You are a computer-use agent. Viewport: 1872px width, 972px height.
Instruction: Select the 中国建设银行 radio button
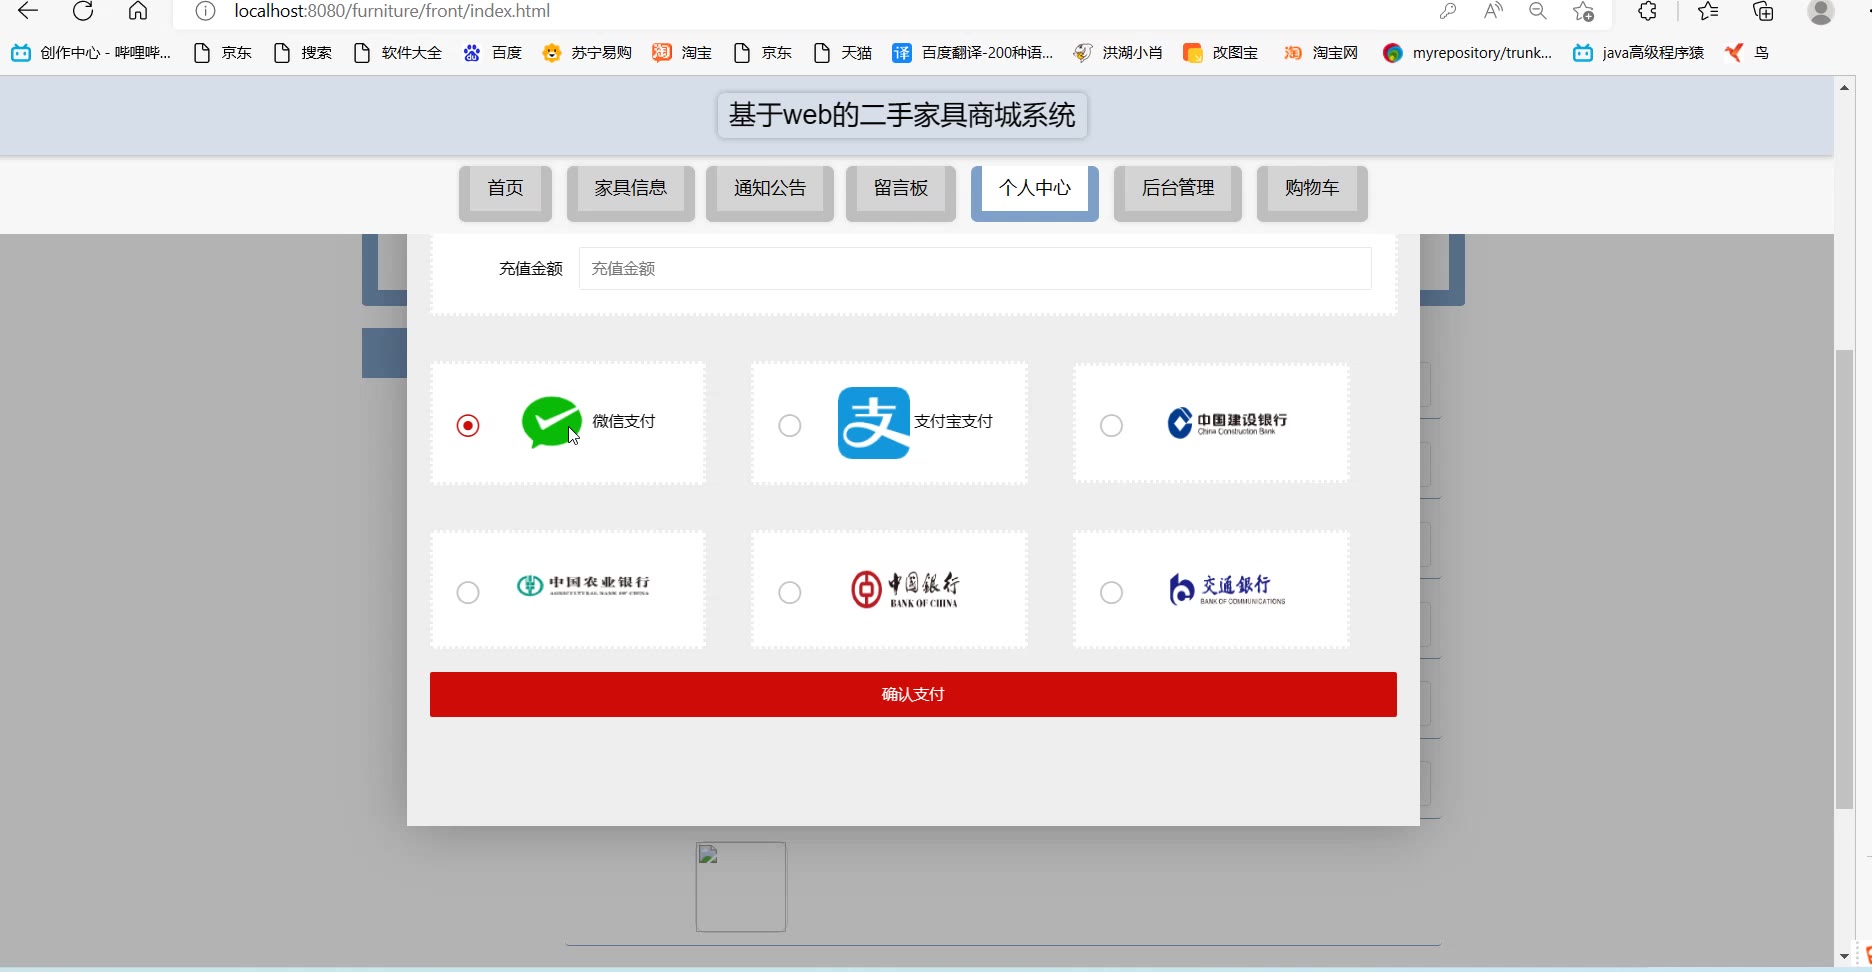pyautogui.click(x=1111, y=426)
